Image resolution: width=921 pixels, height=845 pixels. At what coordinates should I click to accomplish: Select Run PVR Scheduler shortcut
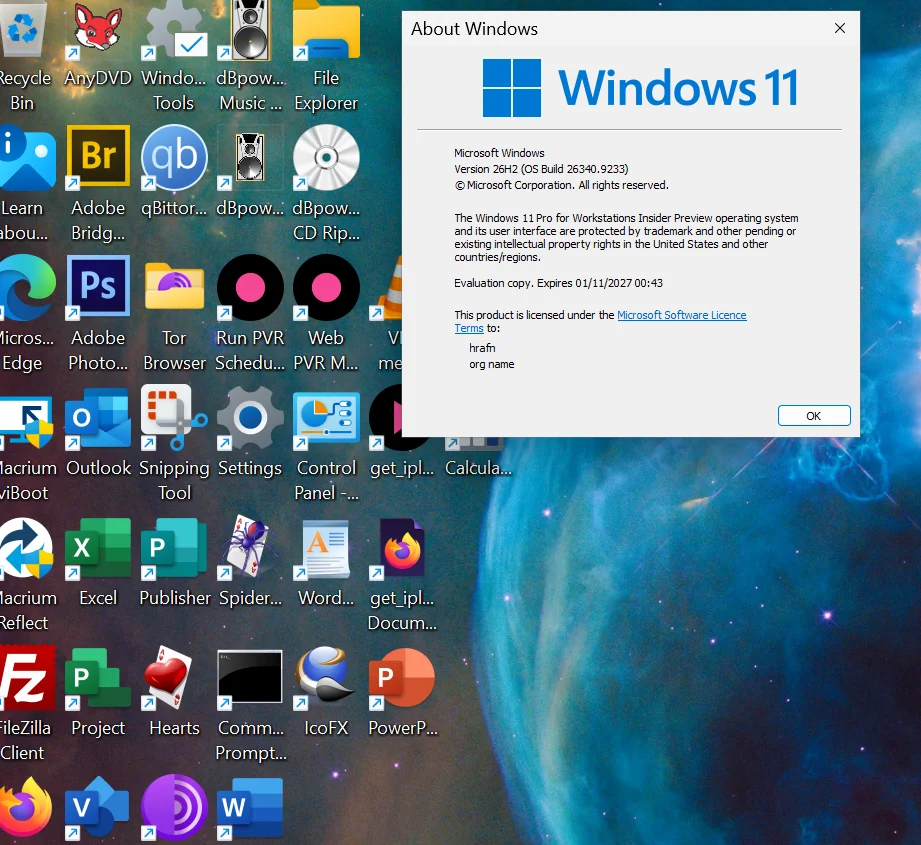[x=250, y=287]
